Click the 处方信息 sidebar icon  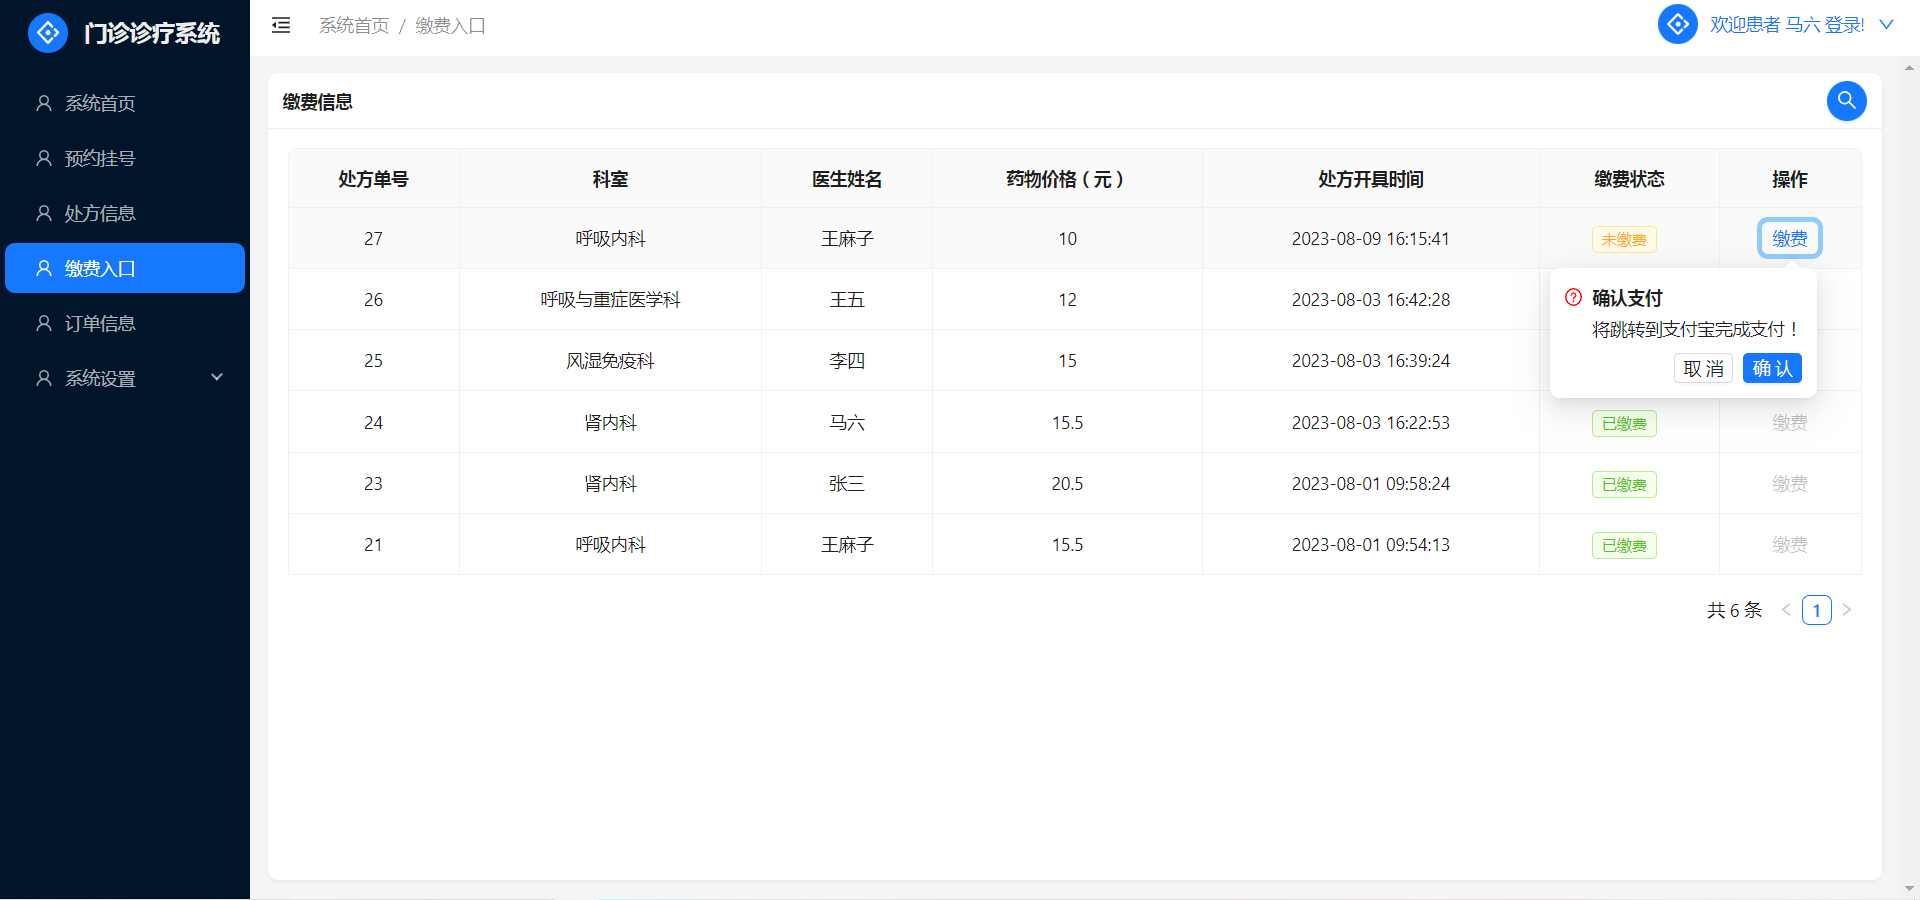[x=44, y=213]
